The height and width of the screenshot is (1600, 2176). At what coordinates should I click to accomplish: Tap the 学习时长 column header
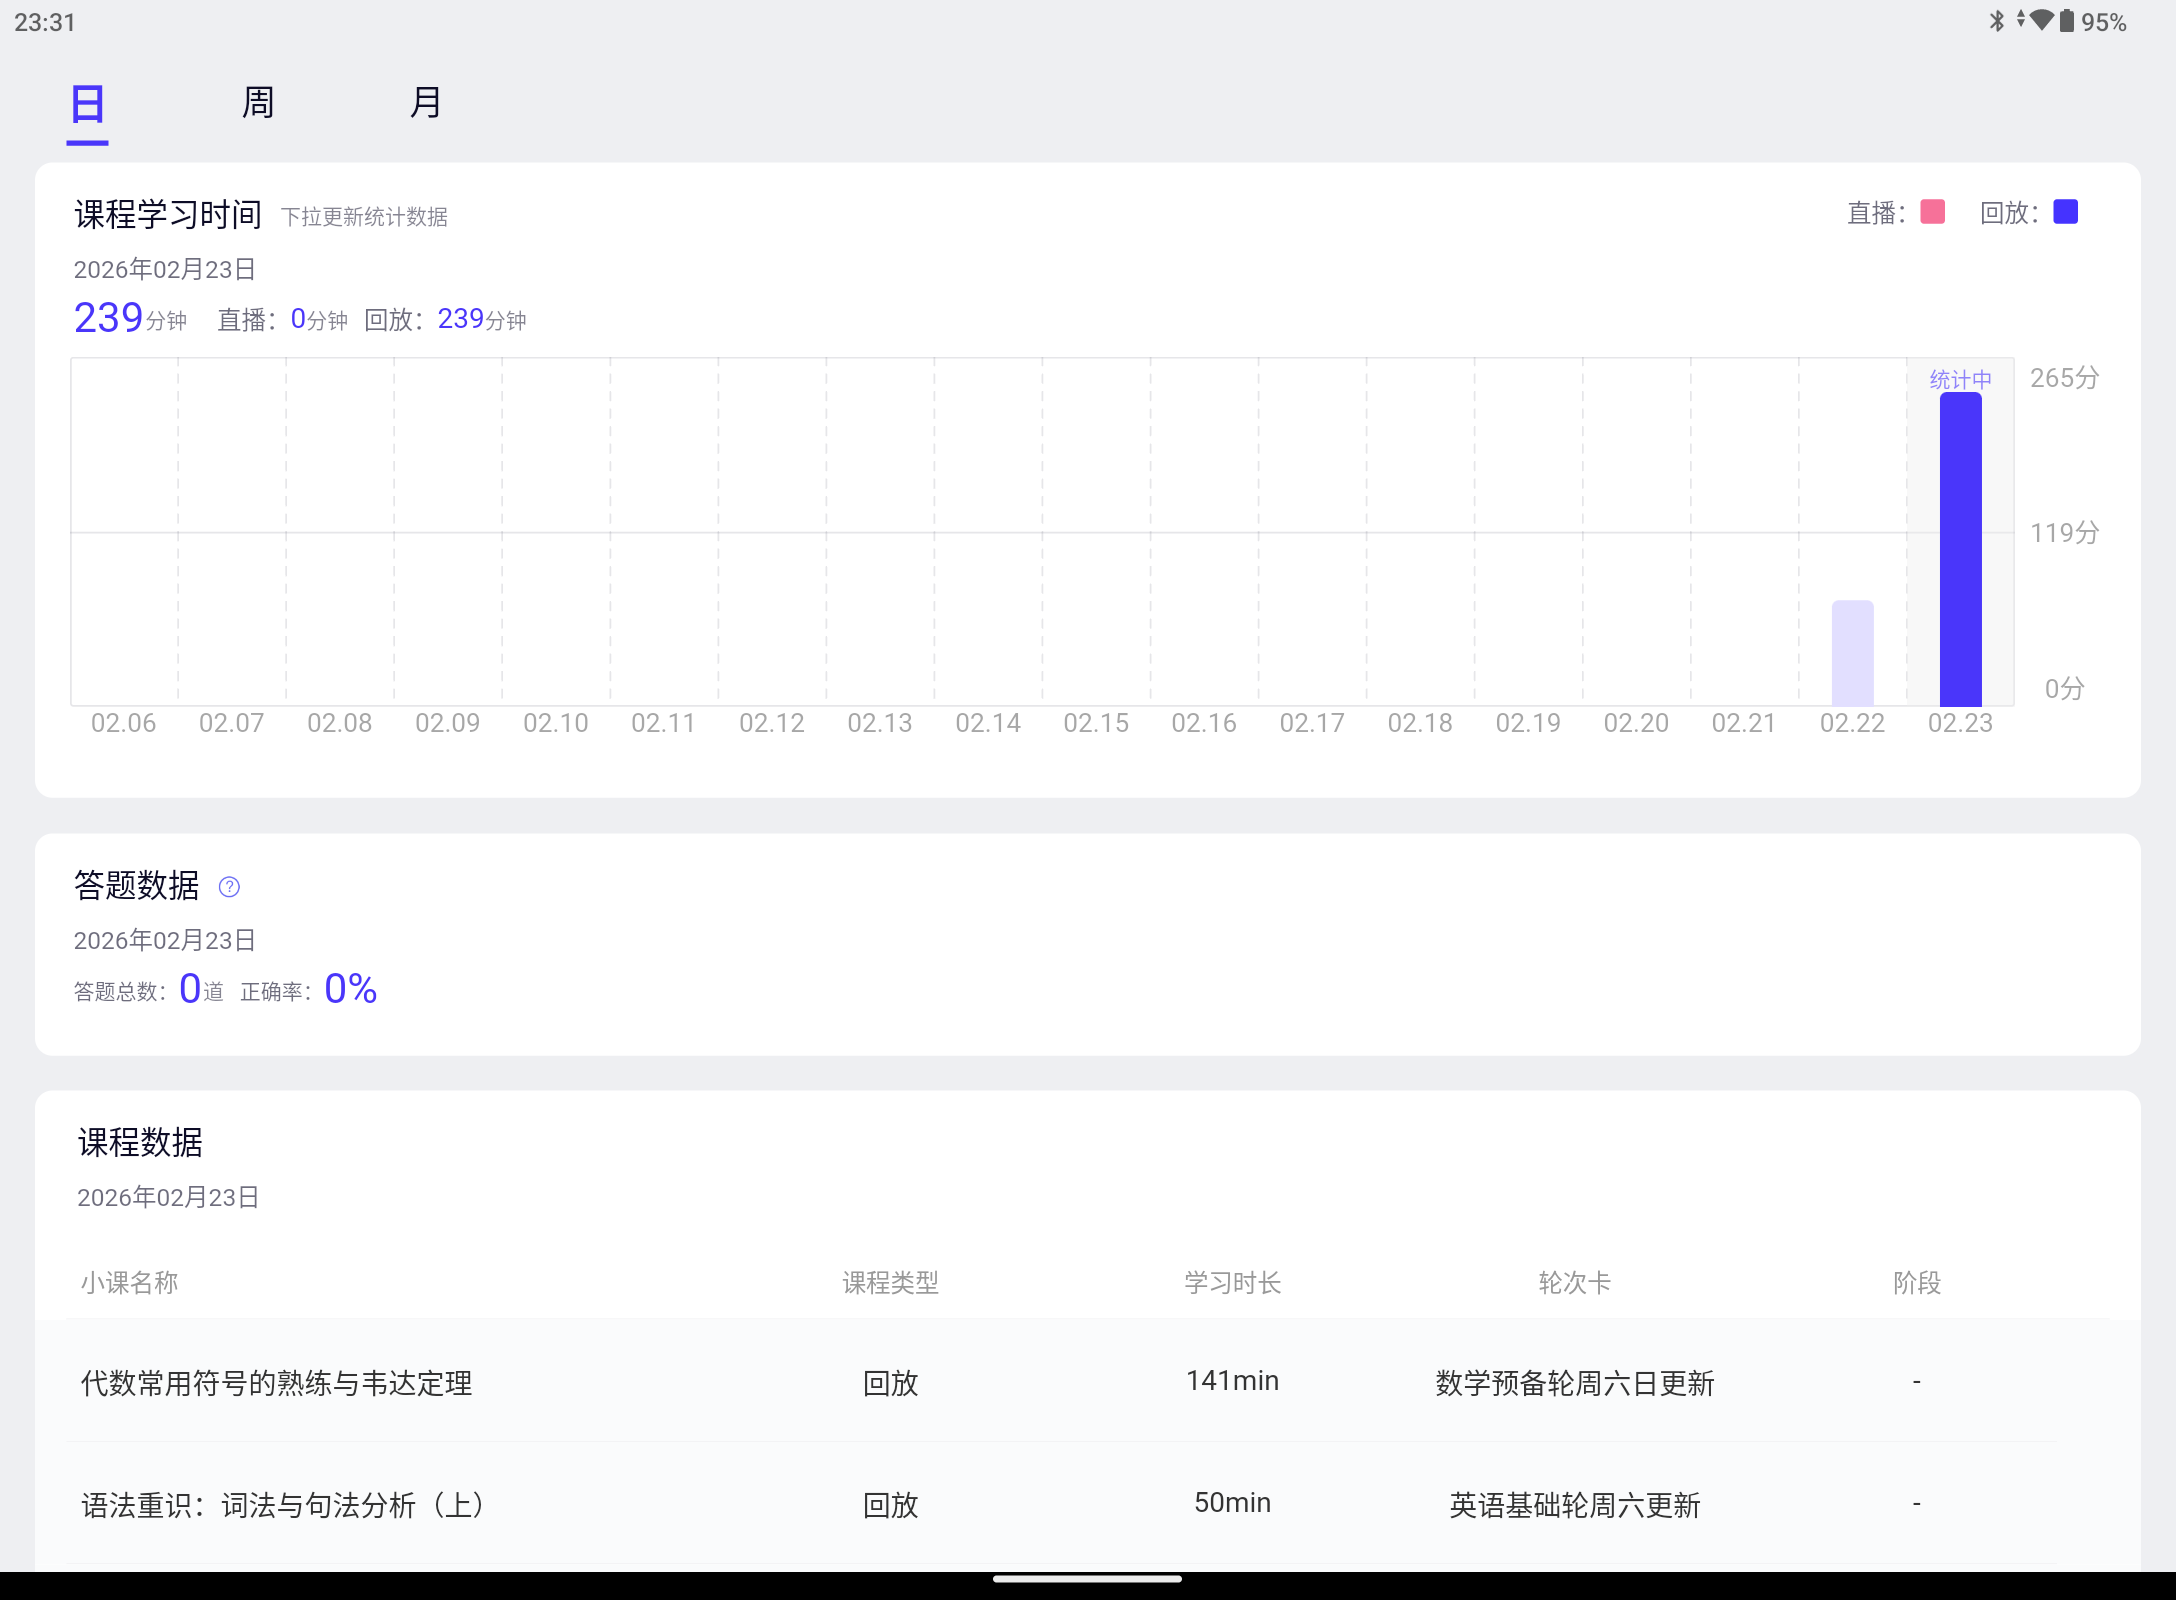pyautogui.click(x=1232, y=1283)
